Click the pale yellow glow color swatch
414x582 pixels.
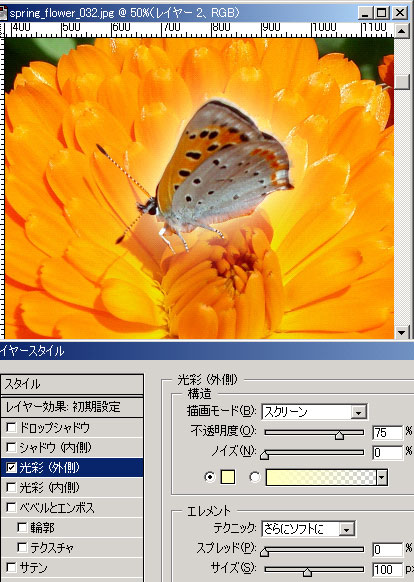228,477
